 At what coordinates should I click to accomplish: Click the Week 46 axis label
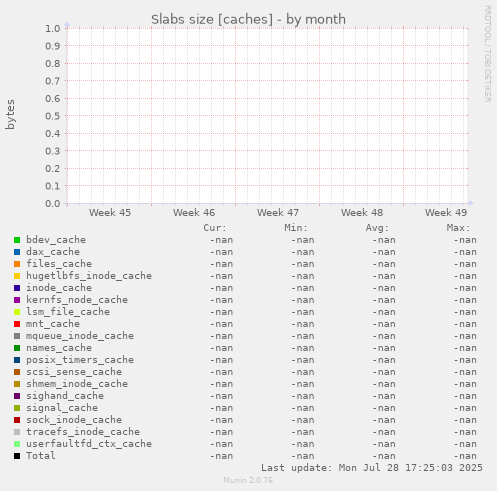click(x=194, y=213)
